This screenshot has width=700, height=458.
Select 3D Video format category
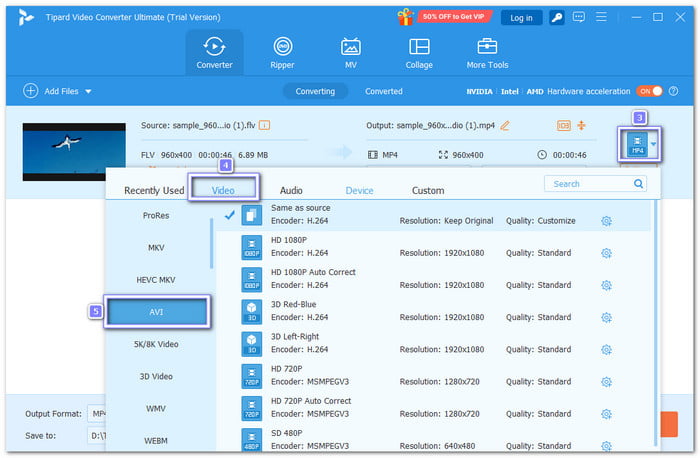pyautogui.click(x=156, y=376)
